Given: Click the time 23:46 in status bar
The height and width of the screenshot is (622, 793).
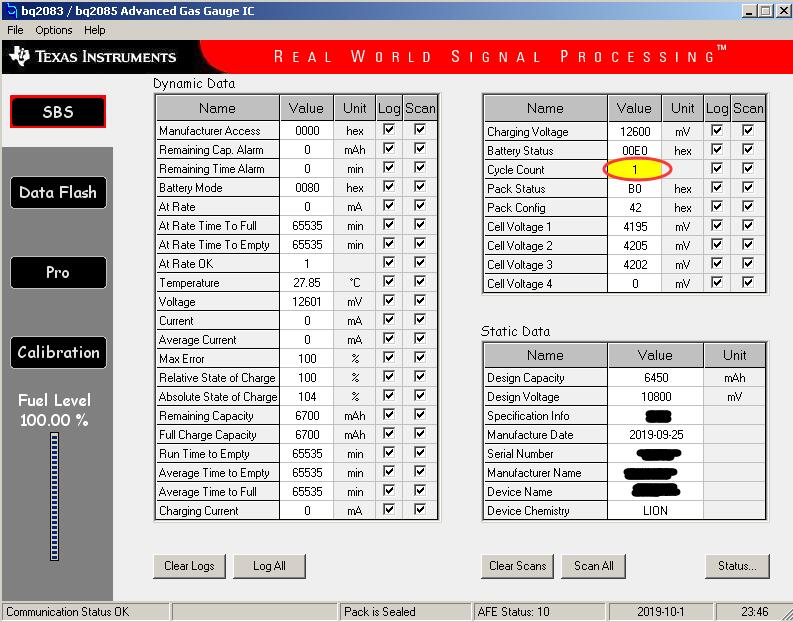Looking at the screenshot, I should click(x=754, y=612).
